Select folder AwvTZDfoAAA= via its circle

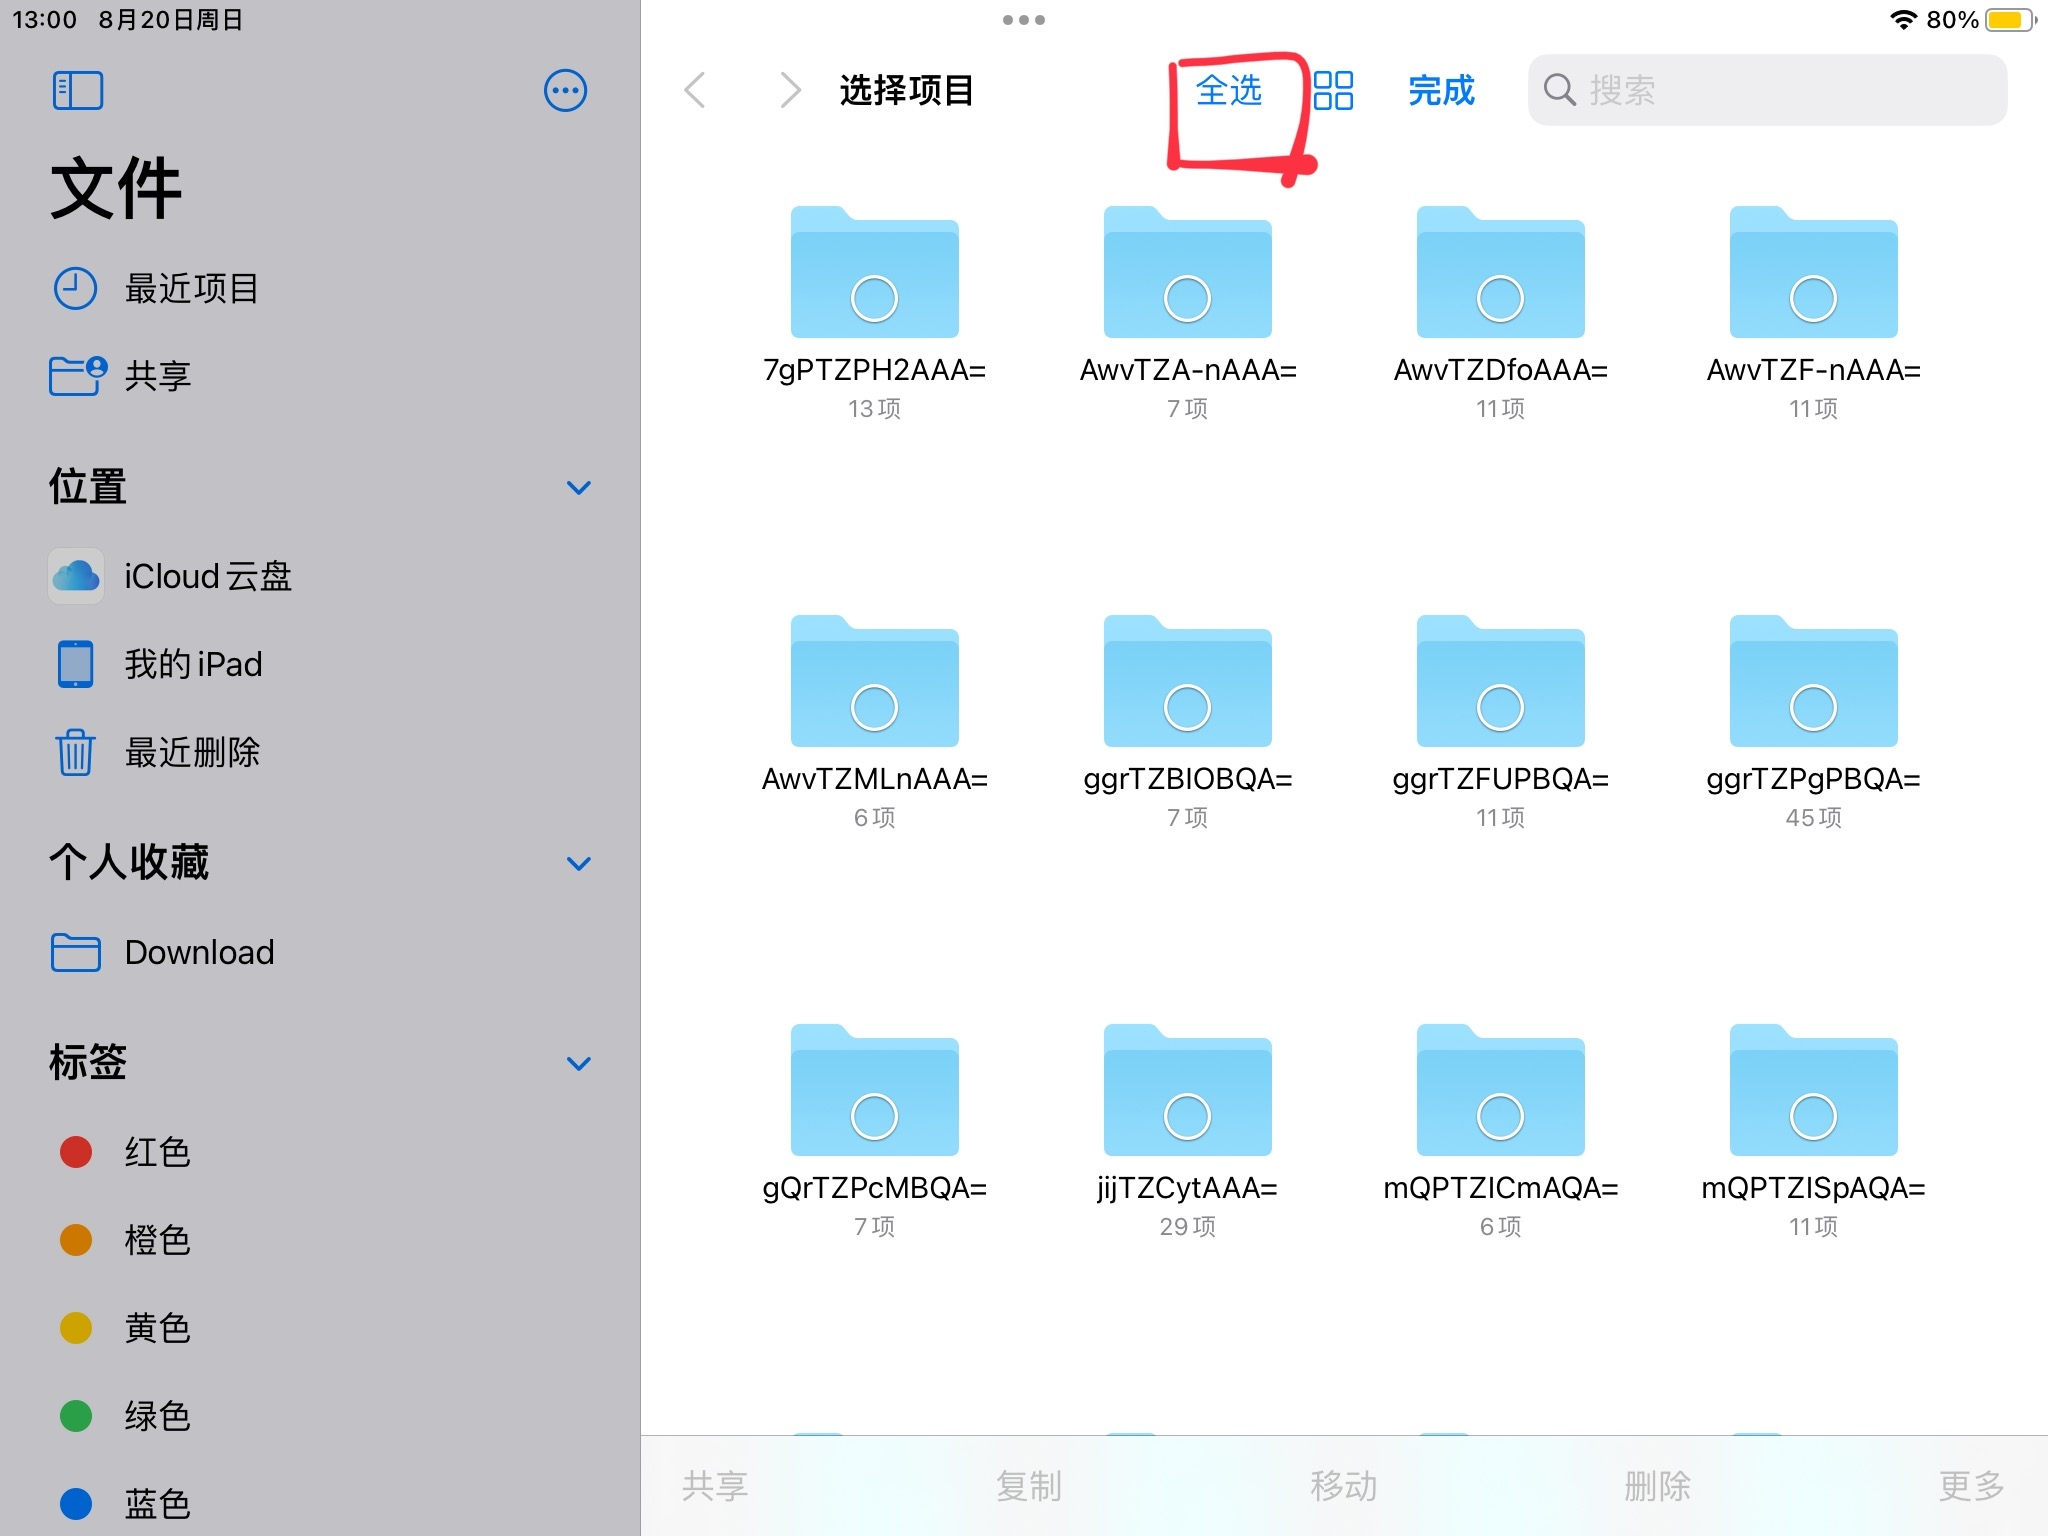(x=1500, y=298)
